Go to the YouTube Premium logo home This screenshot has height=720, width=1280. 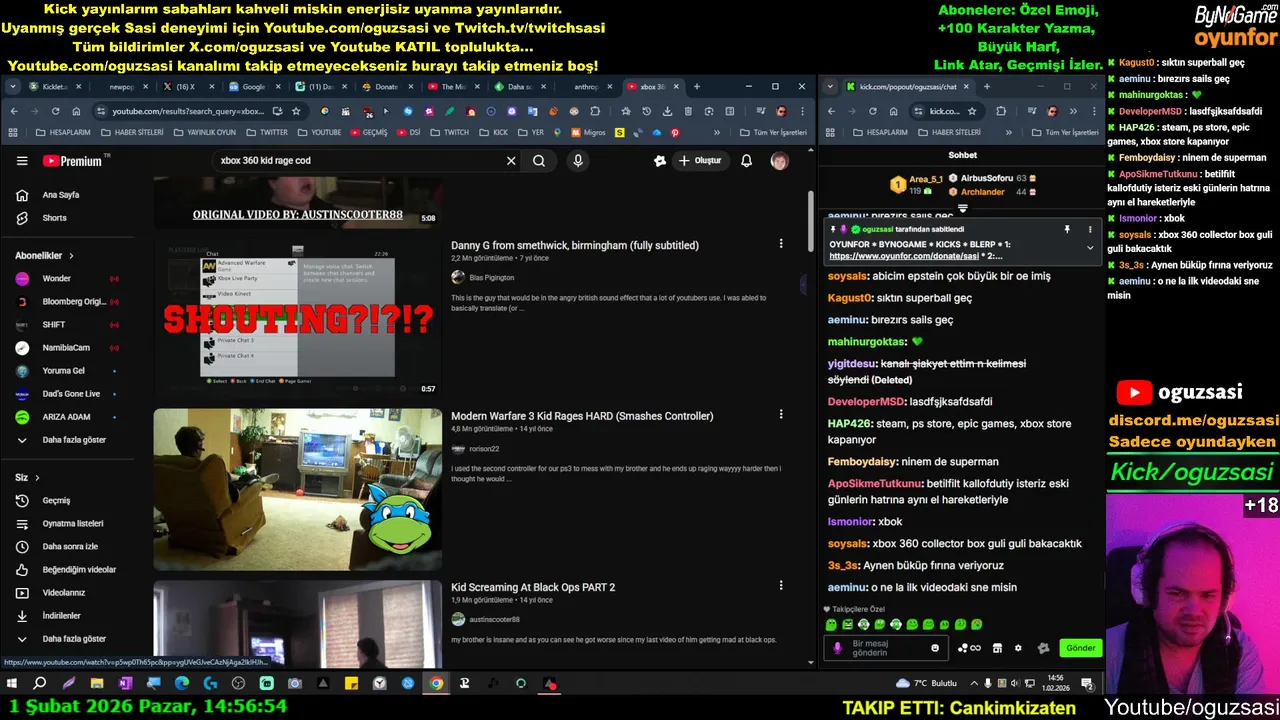[x=72, y=161]
